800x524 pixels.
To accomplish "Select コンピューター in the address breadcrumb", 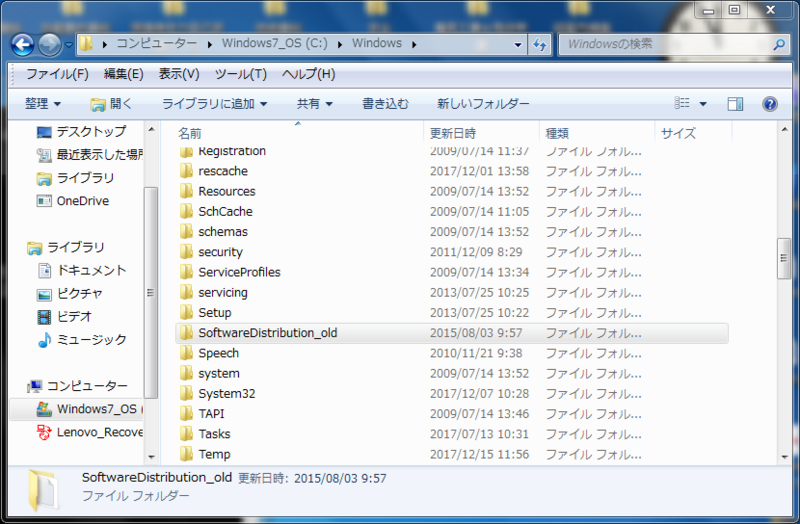I will tap(157, 43).
